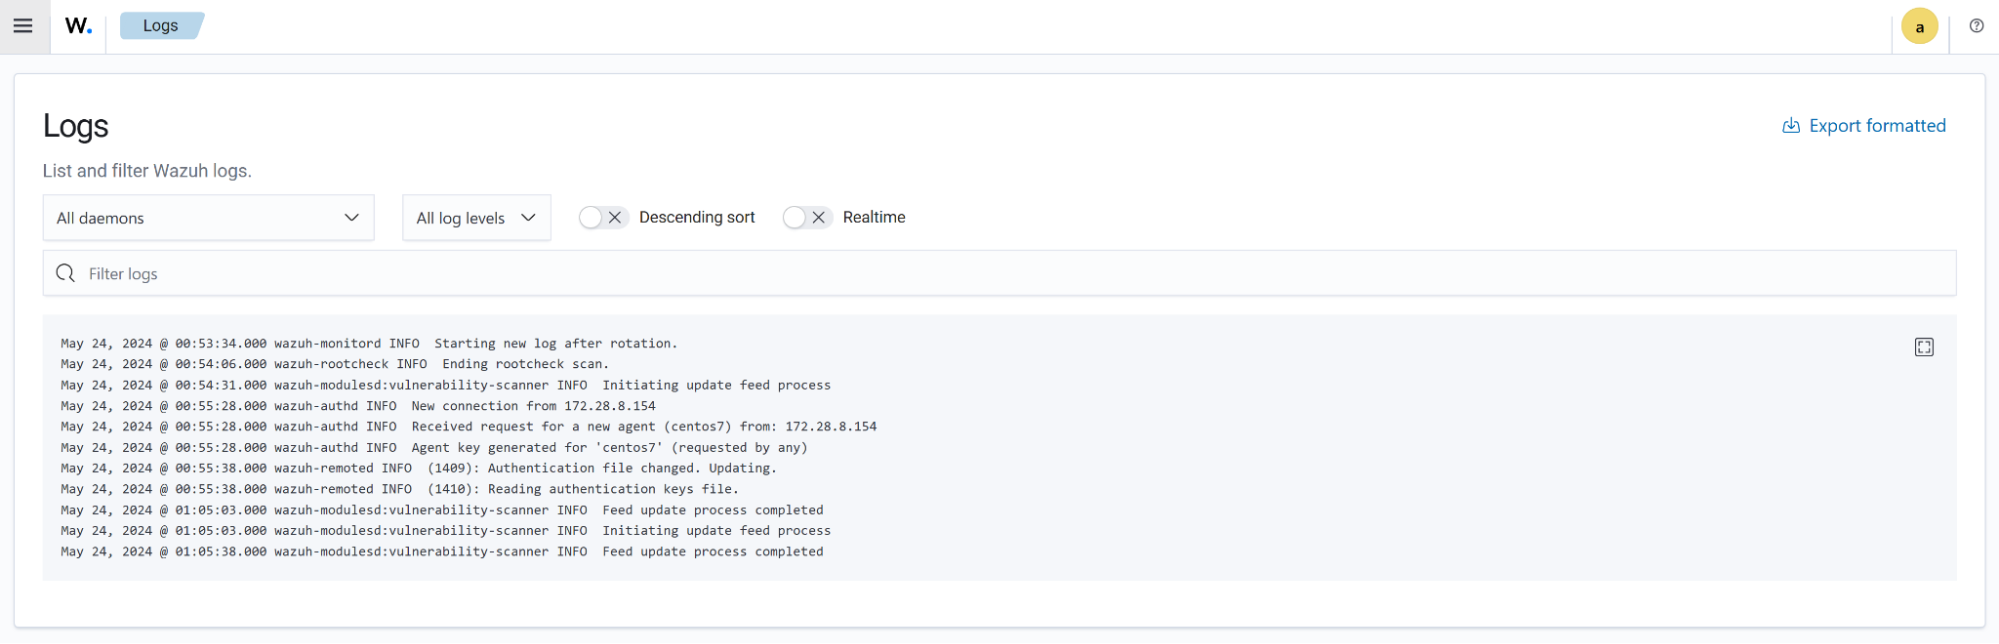
Task: Select the Logs breadcrumb tab
Action: point(160,26)
